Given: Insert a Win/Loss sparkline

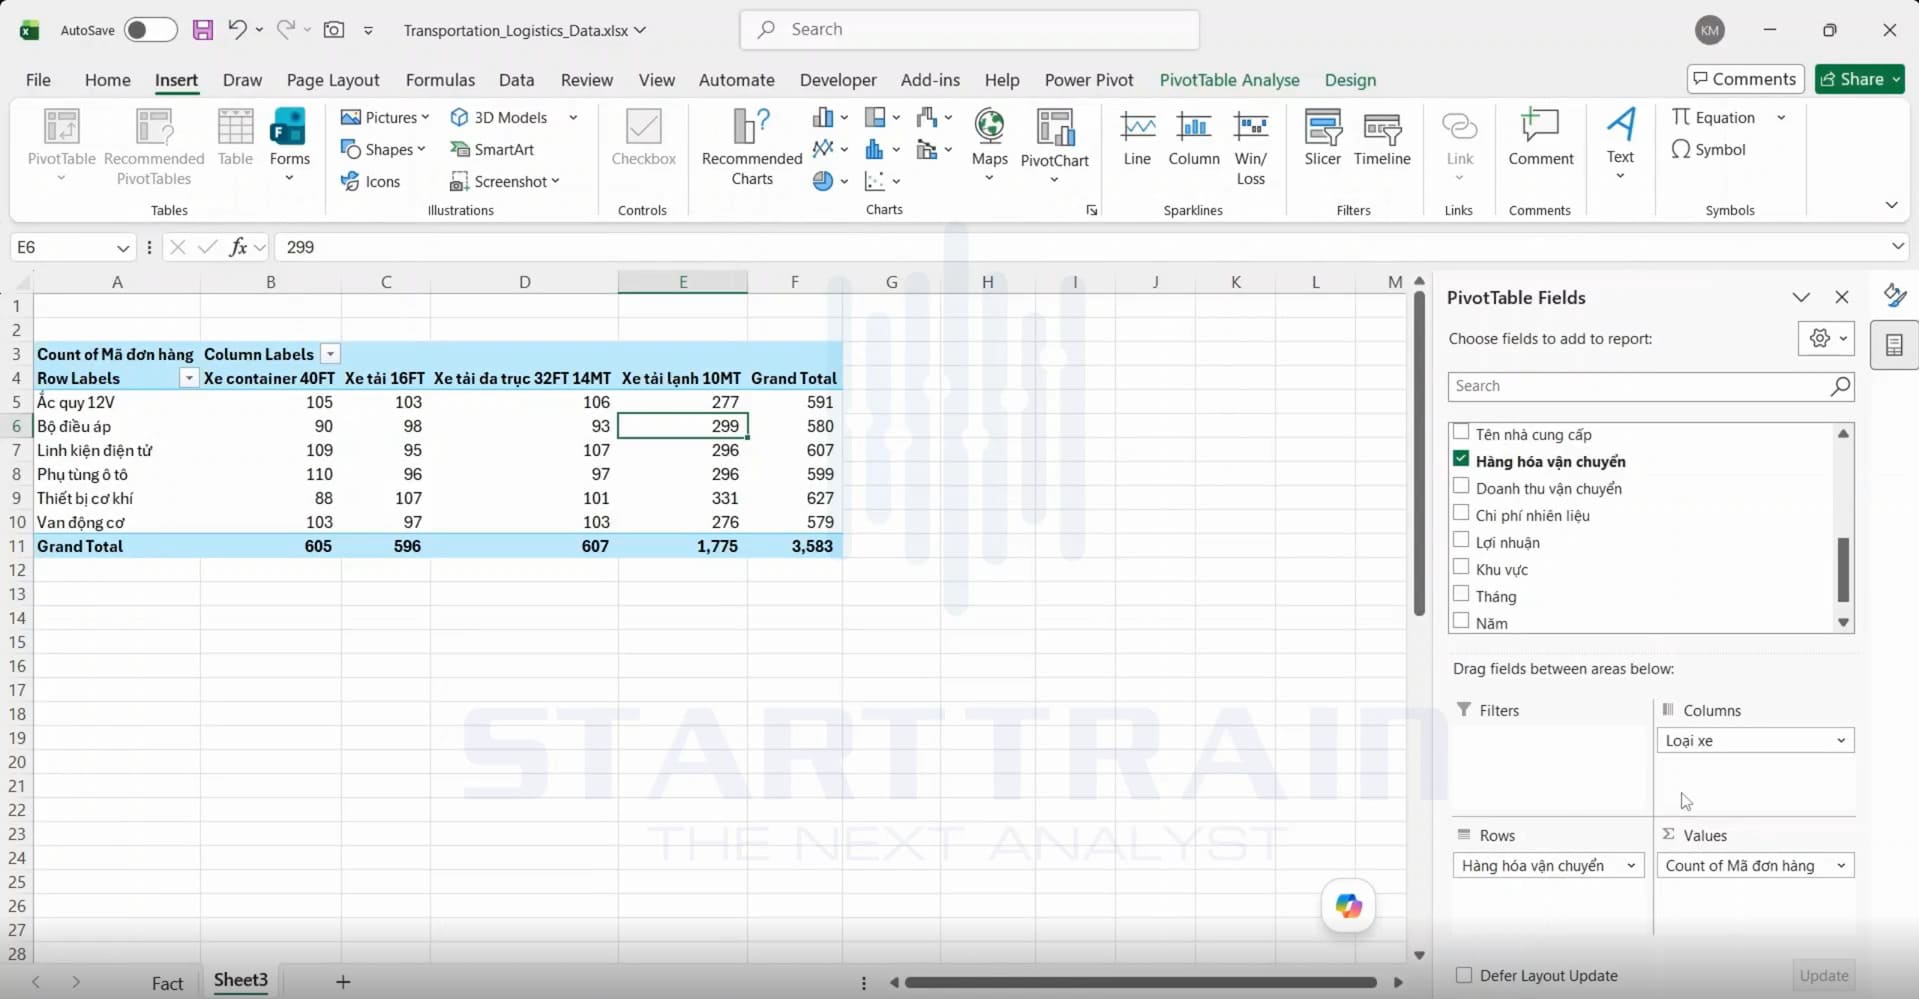Looking at the screenshot, I should click(x=1250, y=148).
